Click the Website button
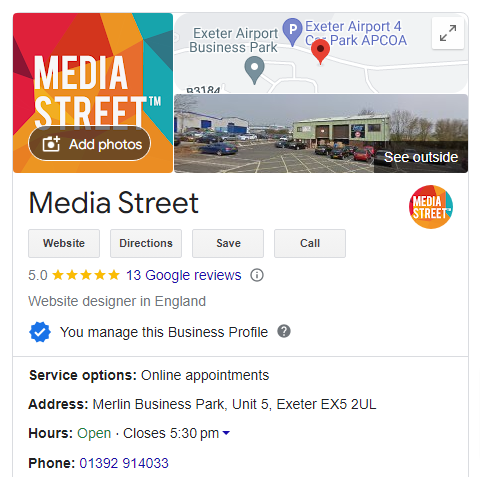This screenshot has height=477, width=480. (64, 243)
